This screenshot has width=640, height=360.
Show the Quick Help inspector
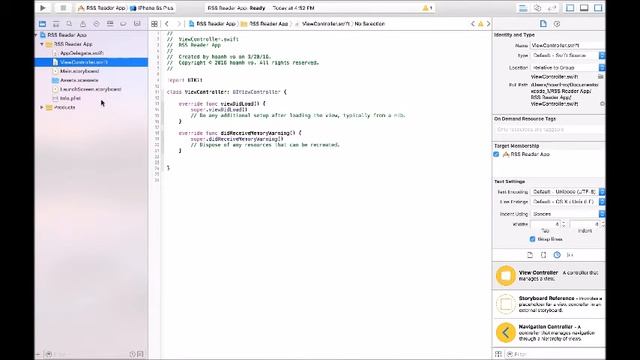click(x=557, y=24)
